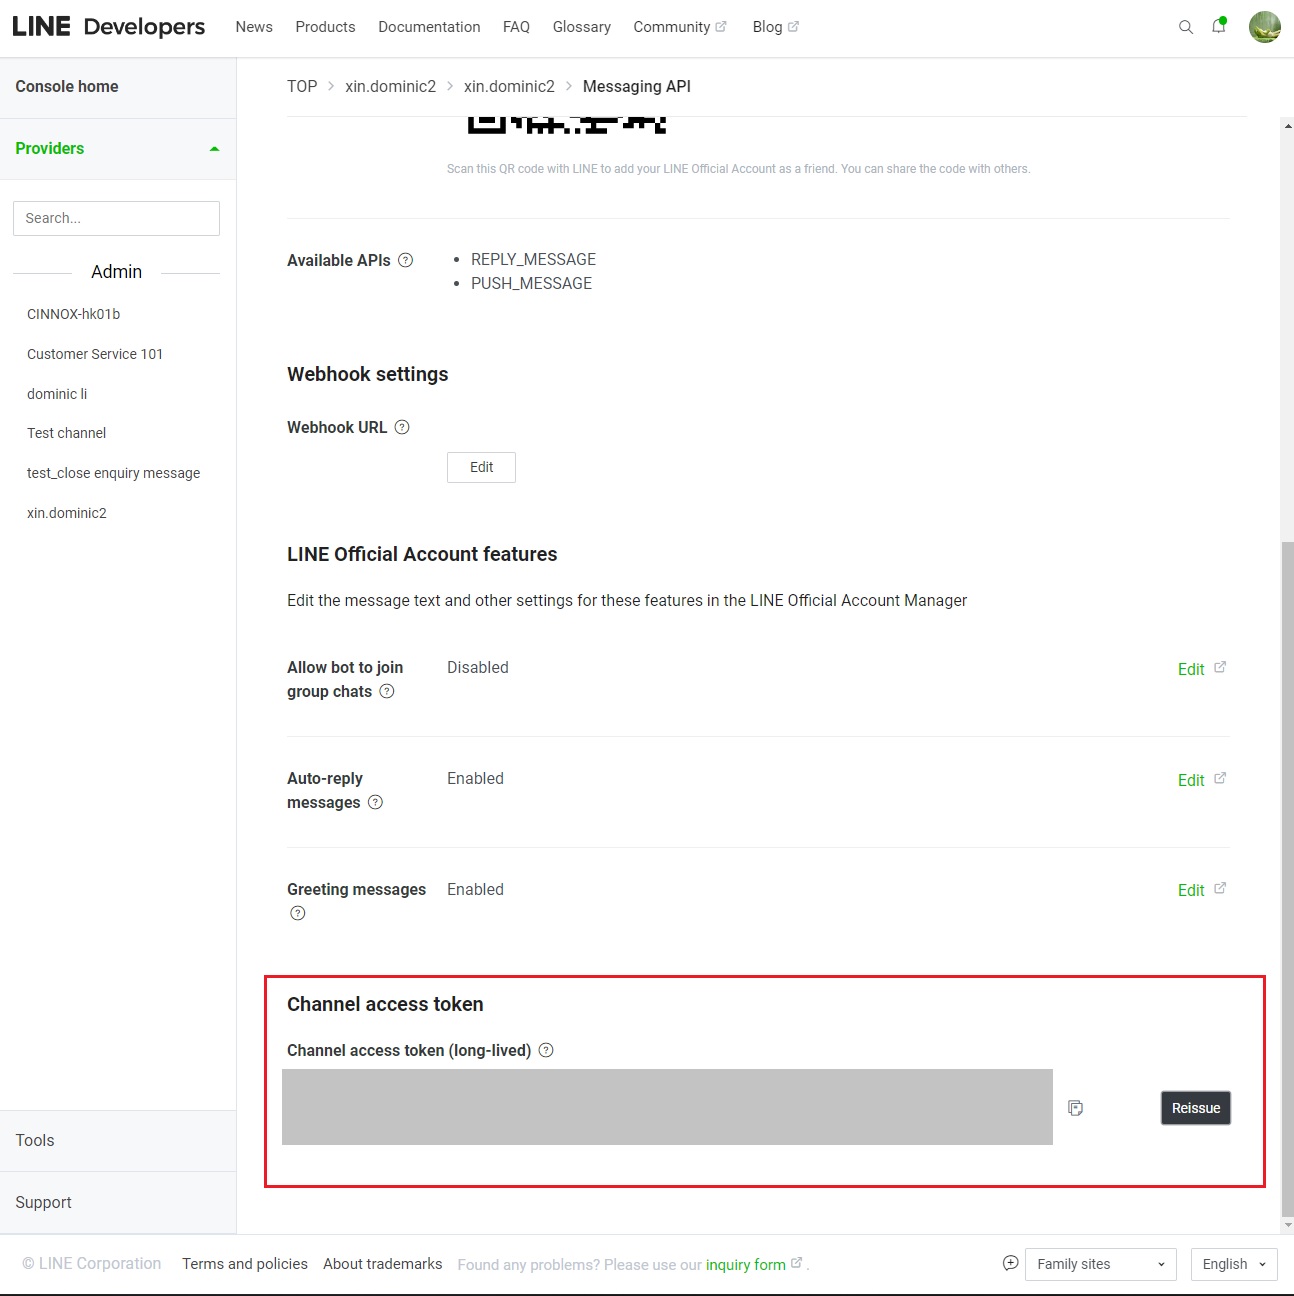This screenshot has height=1296, width=1294.
Task: Click external link icon for group chats Edit
Action: (1220, 667)
